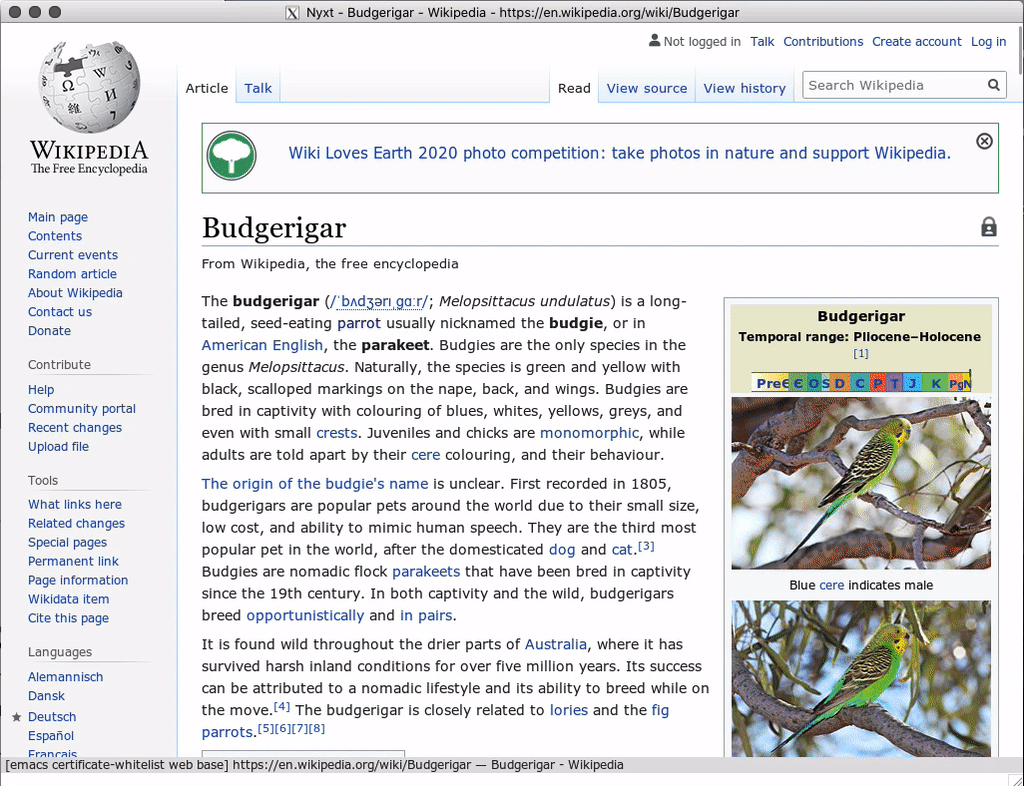Image resolution: width=1024 pixels, height=786 pixels.
Task: View Recent changes
Action: click(x=74, y=428)
